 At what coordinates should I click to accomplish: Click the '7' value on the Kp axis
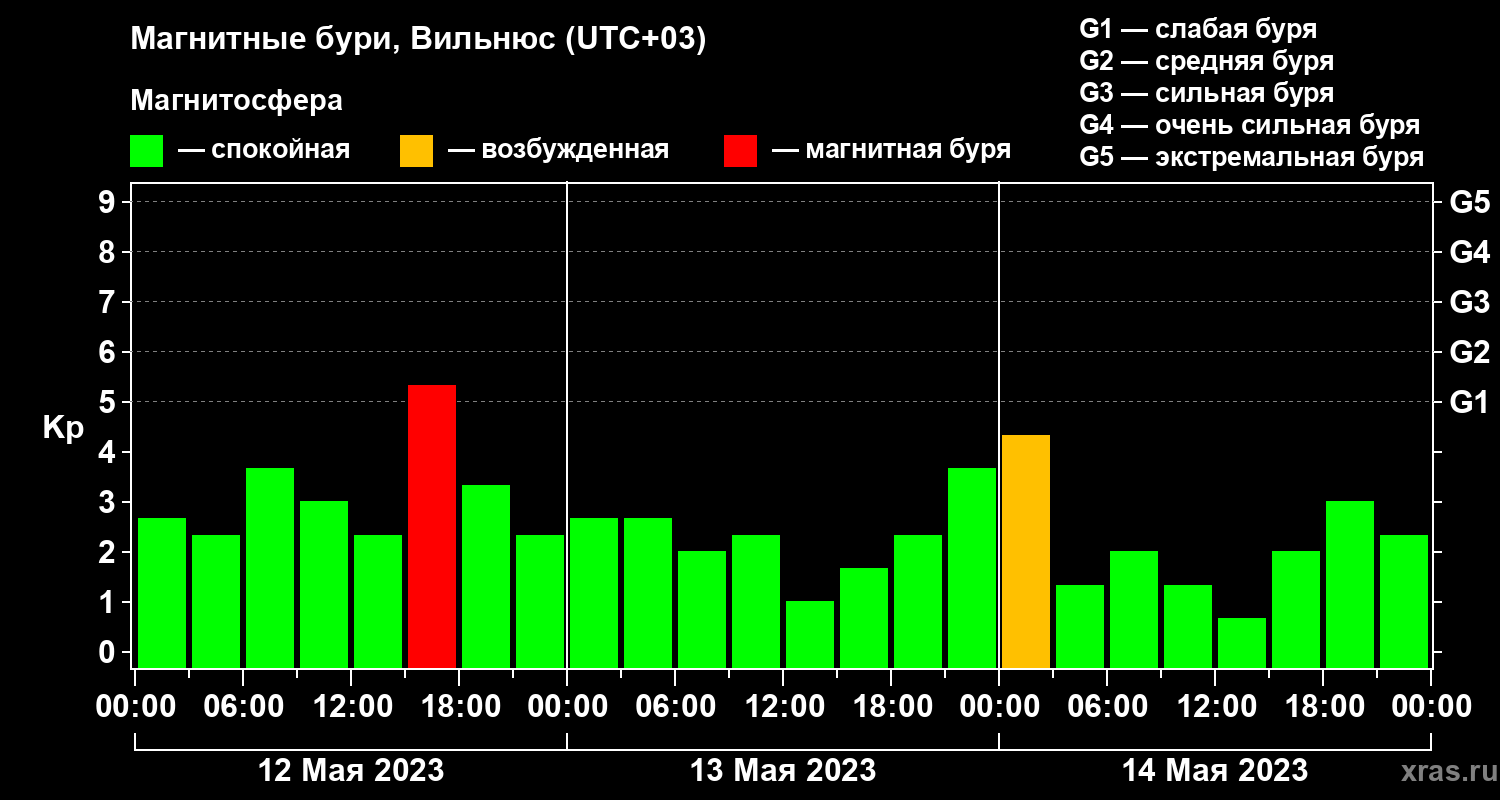point(109,302)
